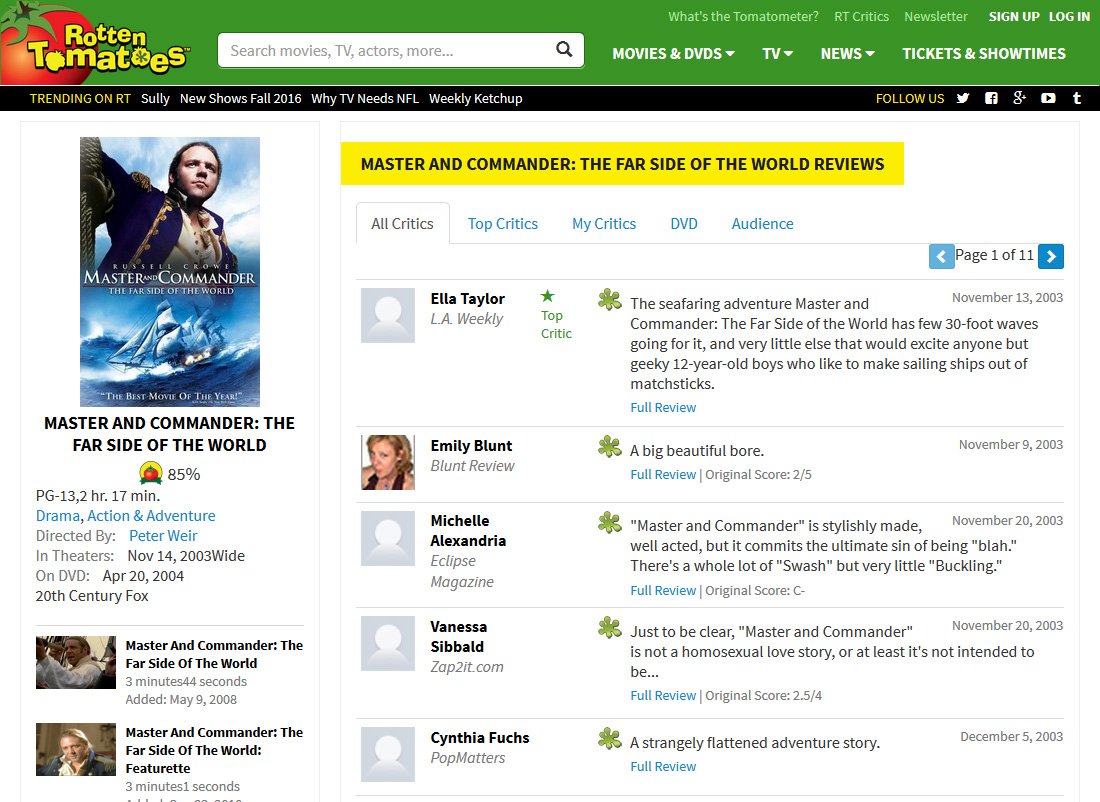Open the RT Critics link

(x=861, y=16)
